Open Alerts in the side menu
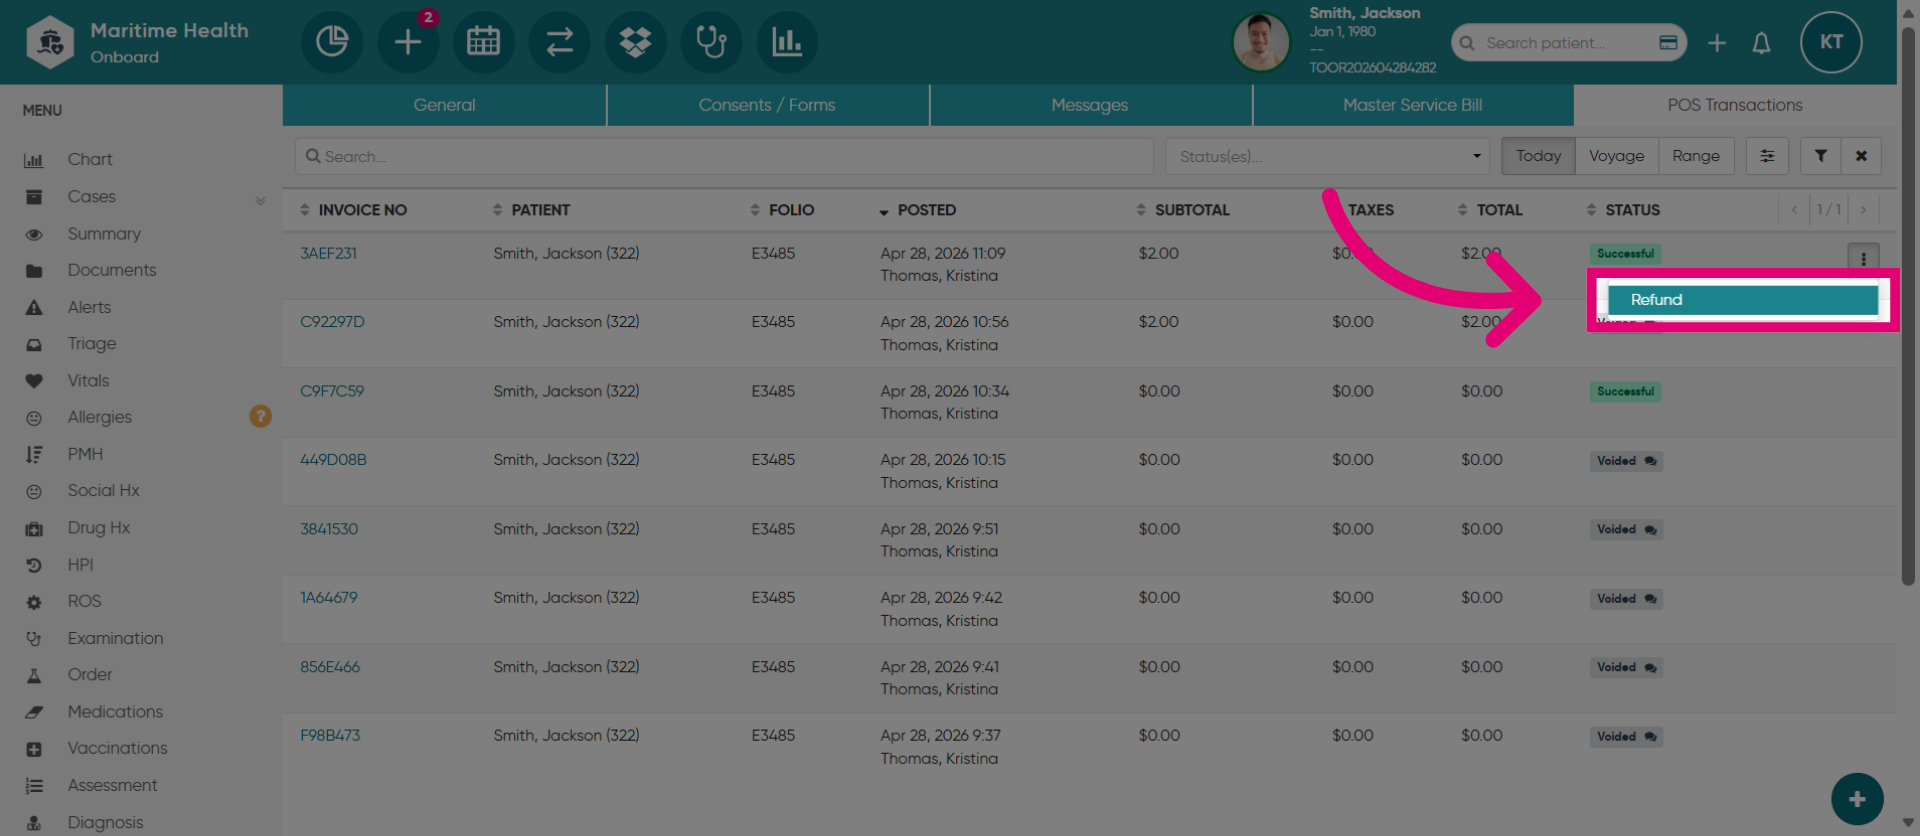Screen dimensions: 1920x836 point(89,308)
